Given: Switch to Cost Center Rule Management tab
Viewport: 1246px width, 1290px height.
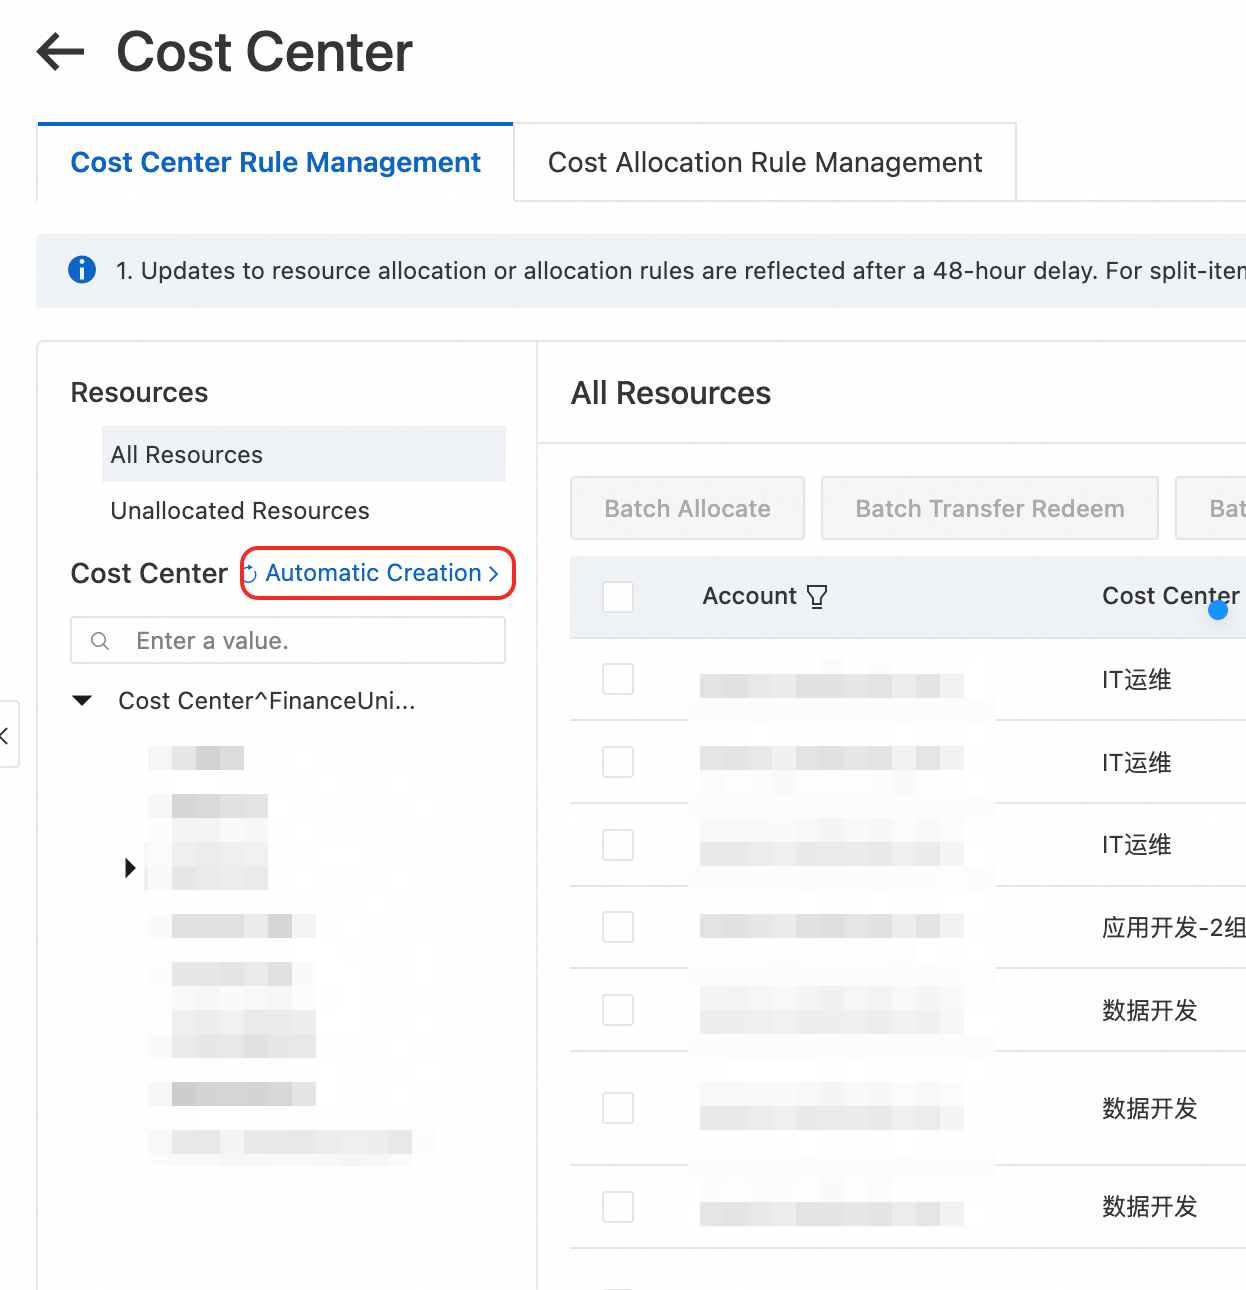Looking at the screenshot, I should [x=276, y=163].
